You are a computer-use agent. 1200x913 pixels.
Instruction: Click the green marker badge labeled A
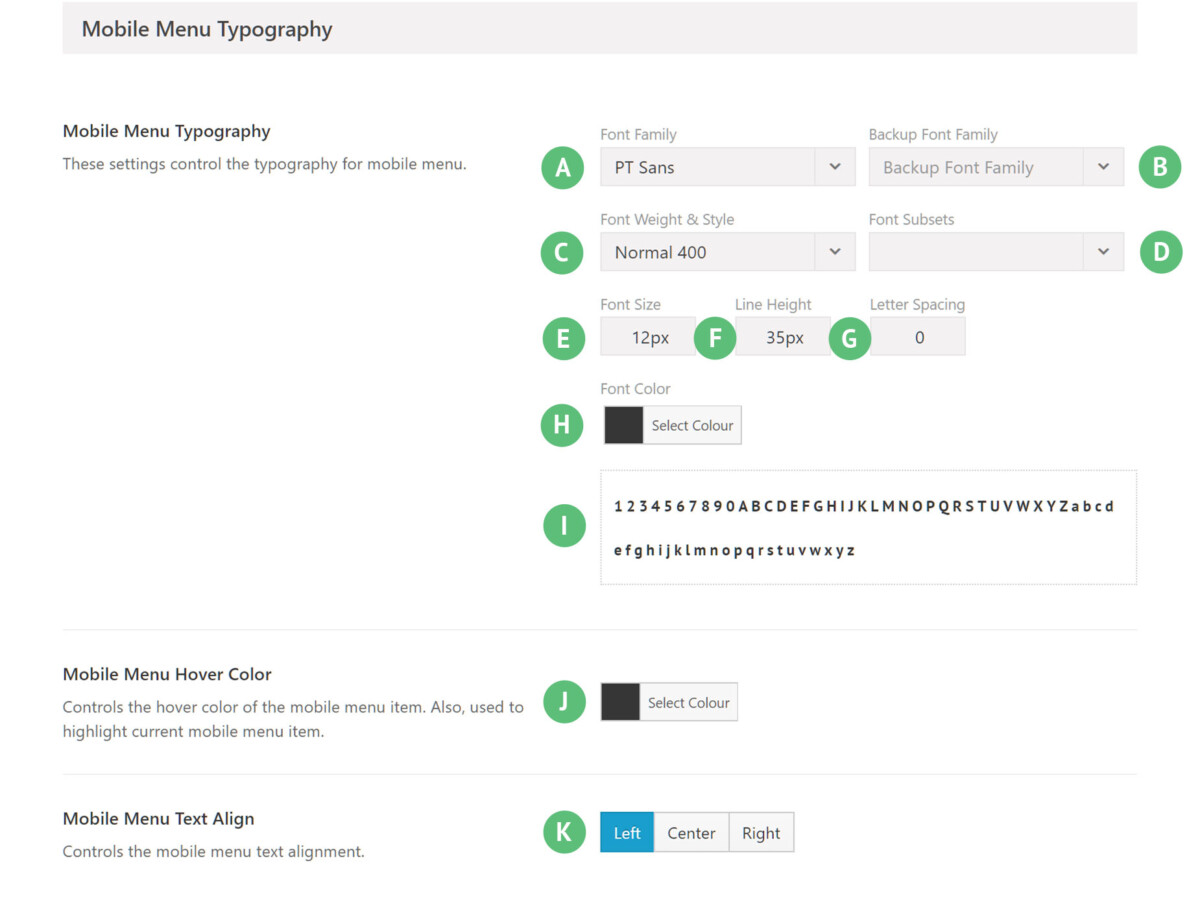[561, 167]
